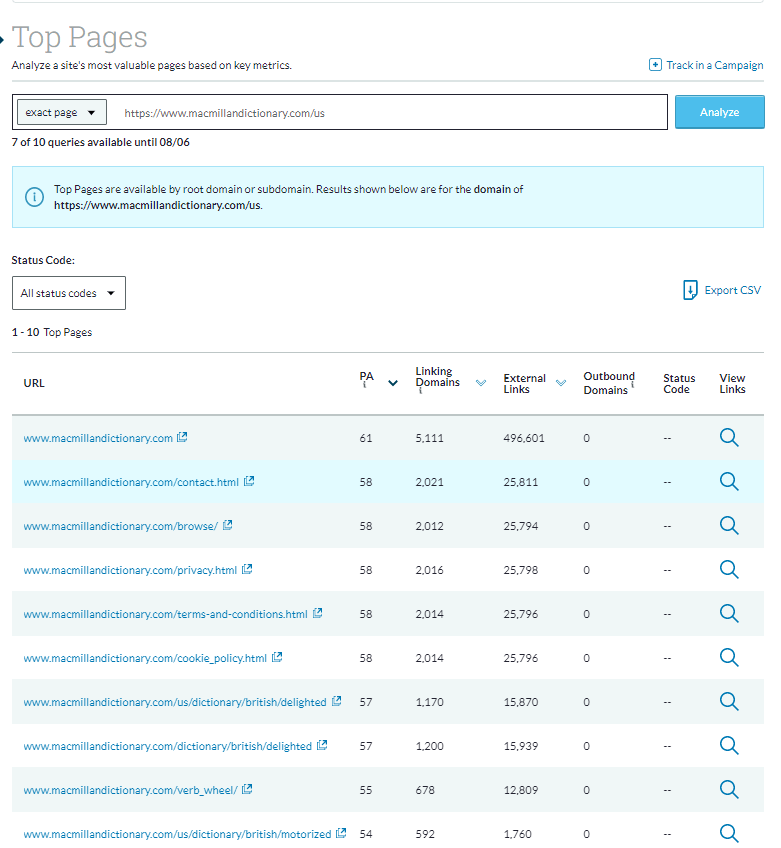The width and height of the screenshot is (781, 848).
Task: Click the Export CSV link
Action: pyautogui.click(x=732, y=290)
